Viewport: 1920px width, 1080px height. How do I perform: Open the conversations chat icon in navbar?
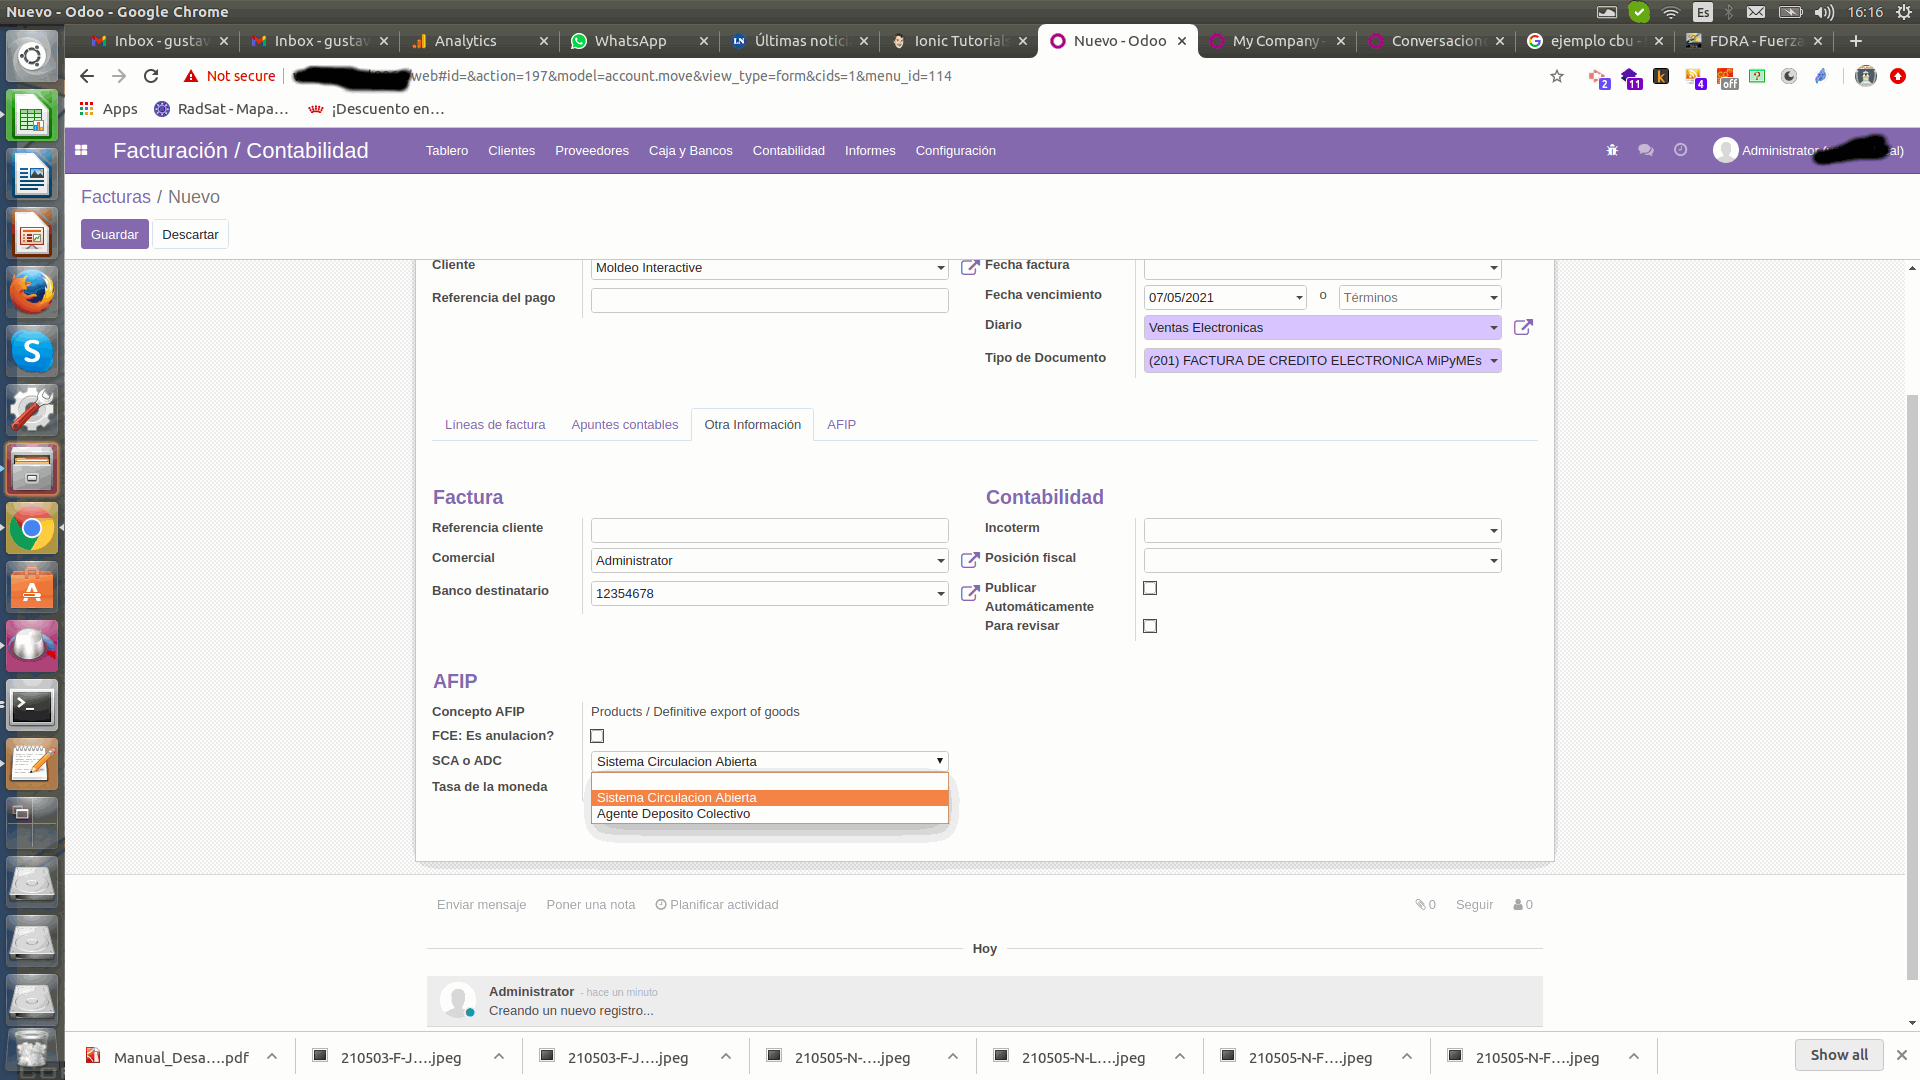click(x=1646, y=150)
